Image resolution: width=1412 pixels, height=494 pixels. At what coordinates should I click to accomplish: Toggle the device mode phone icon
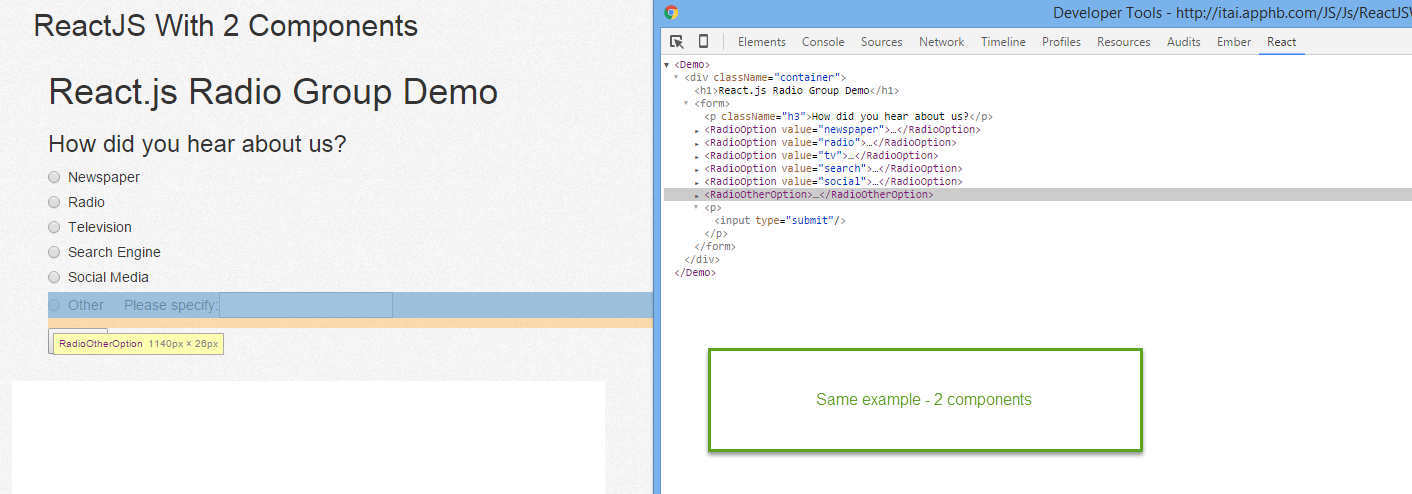703,42
